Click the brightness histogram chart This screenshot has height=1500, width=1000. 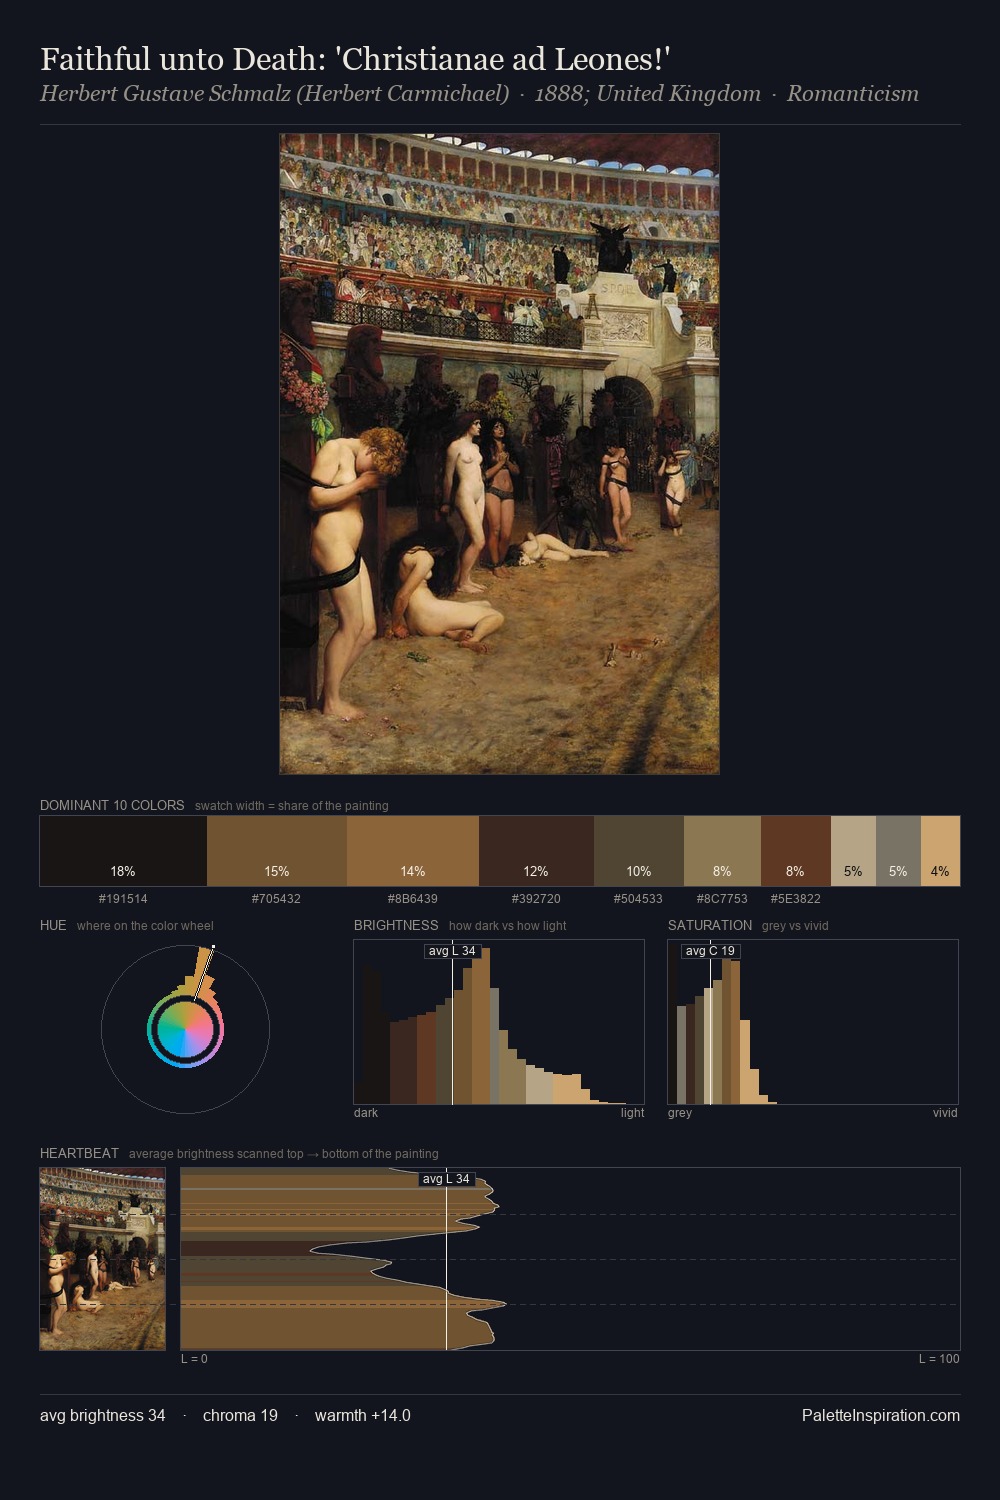(499, 1022)
